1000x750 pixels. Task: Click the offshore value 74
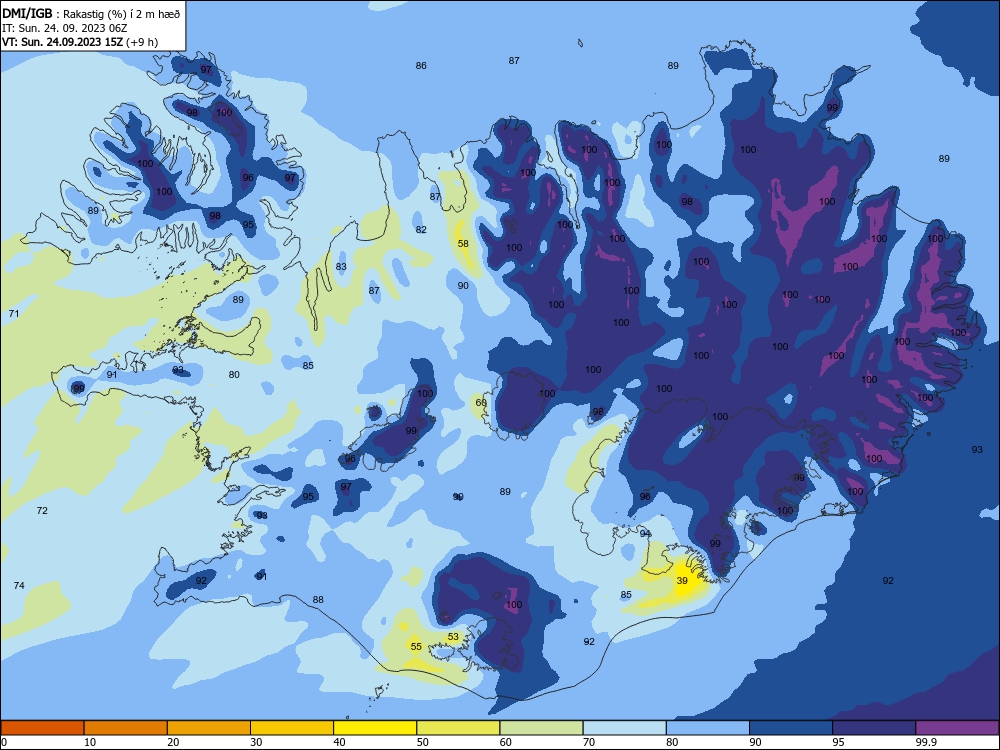tap(19, 585)
